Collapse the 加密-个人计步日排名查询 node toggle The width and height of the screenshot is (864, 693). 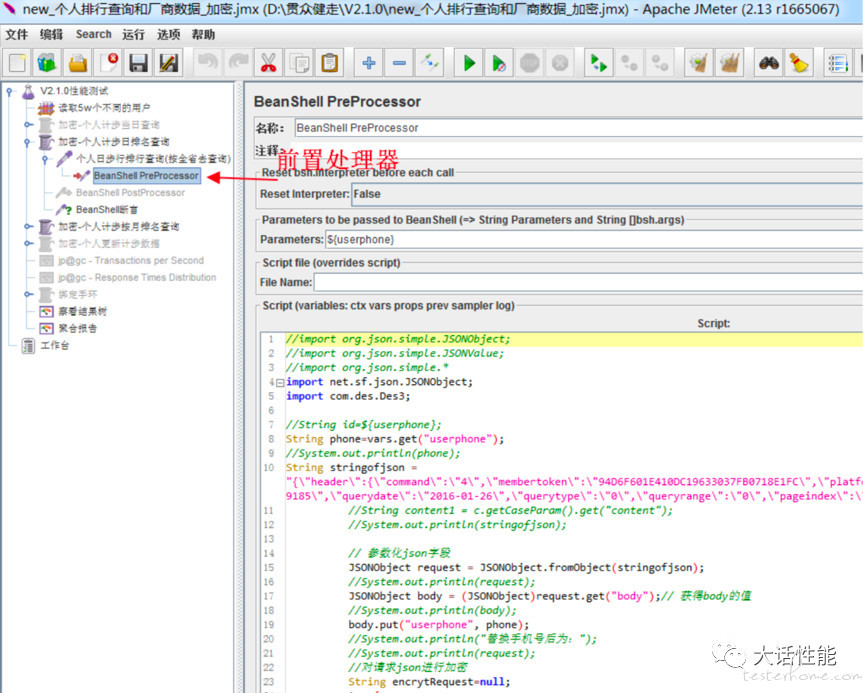point(27,142)
